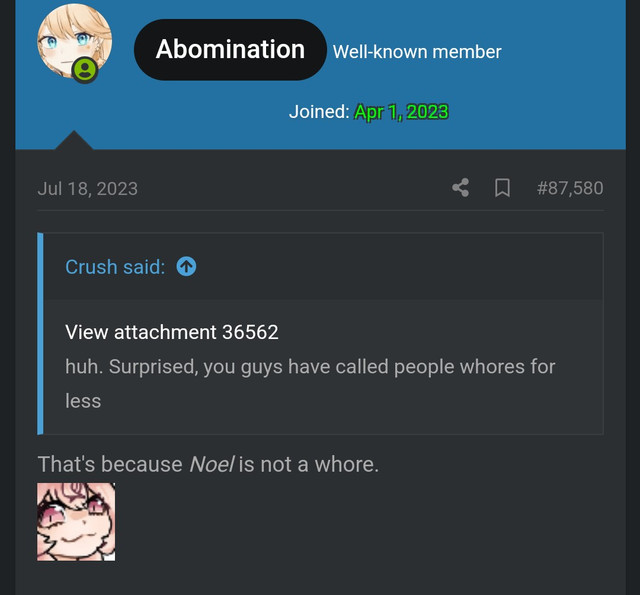The image size is (640, 595).
Task: Click the pink-haired emoji sticker image
Action: pyautogui.click(x=76, y=522)
